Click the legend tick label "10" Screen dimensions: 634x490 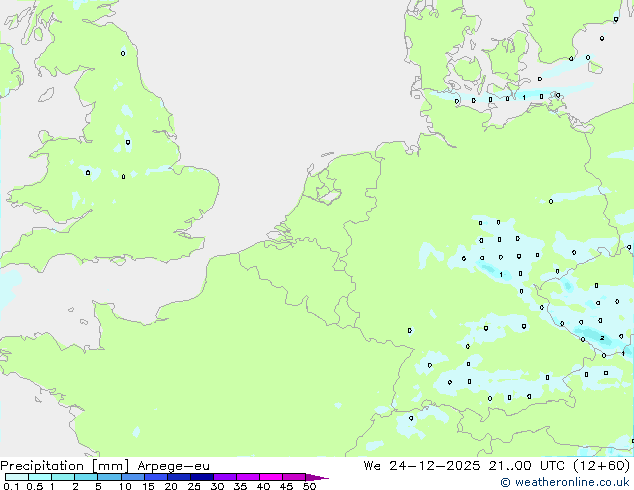tap(124, 487)
